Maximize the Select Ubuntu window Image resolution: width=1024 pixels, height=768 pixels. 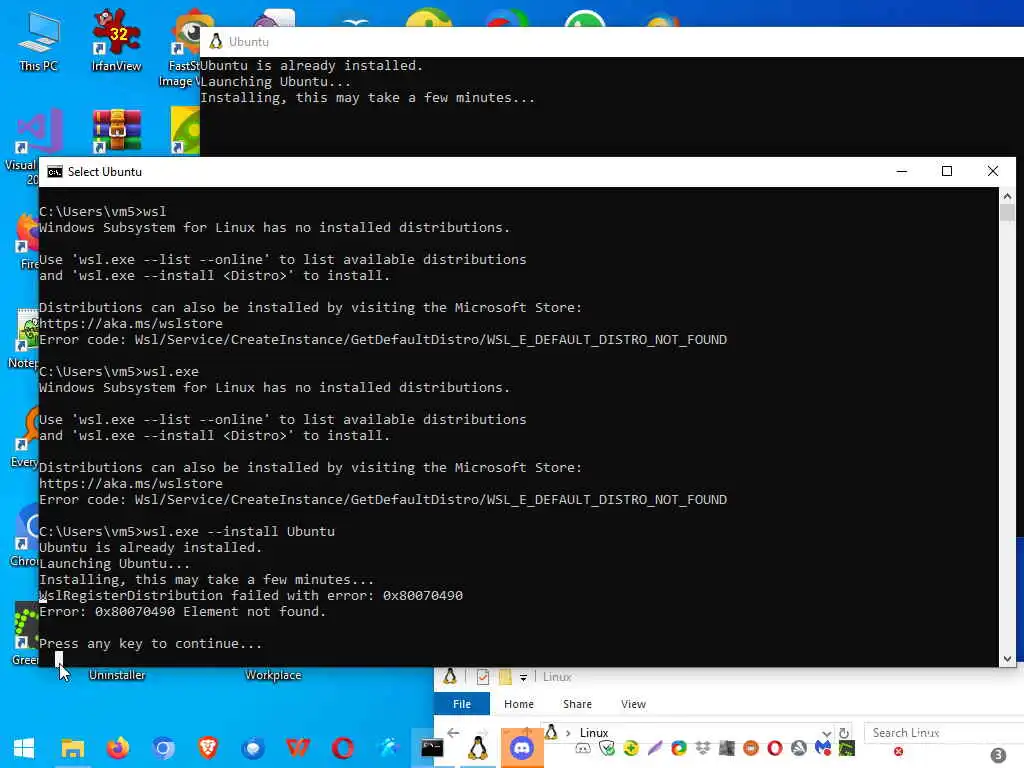(x=947, y=172)
